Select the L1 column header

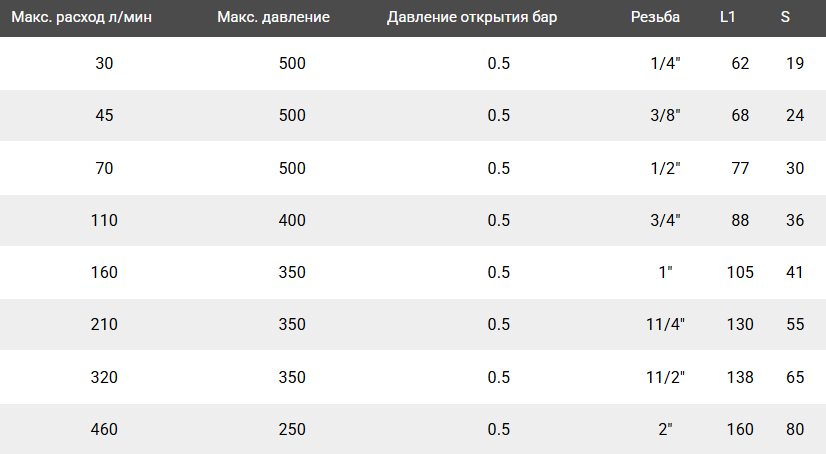728,18
